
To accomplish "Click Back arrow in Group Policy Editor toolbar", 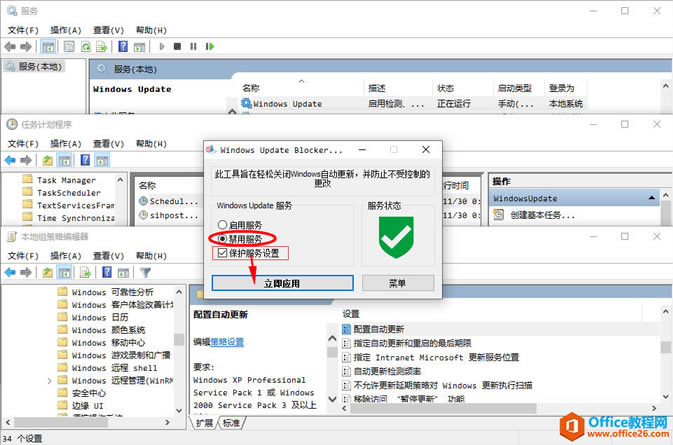I will [x=10, y=272].
